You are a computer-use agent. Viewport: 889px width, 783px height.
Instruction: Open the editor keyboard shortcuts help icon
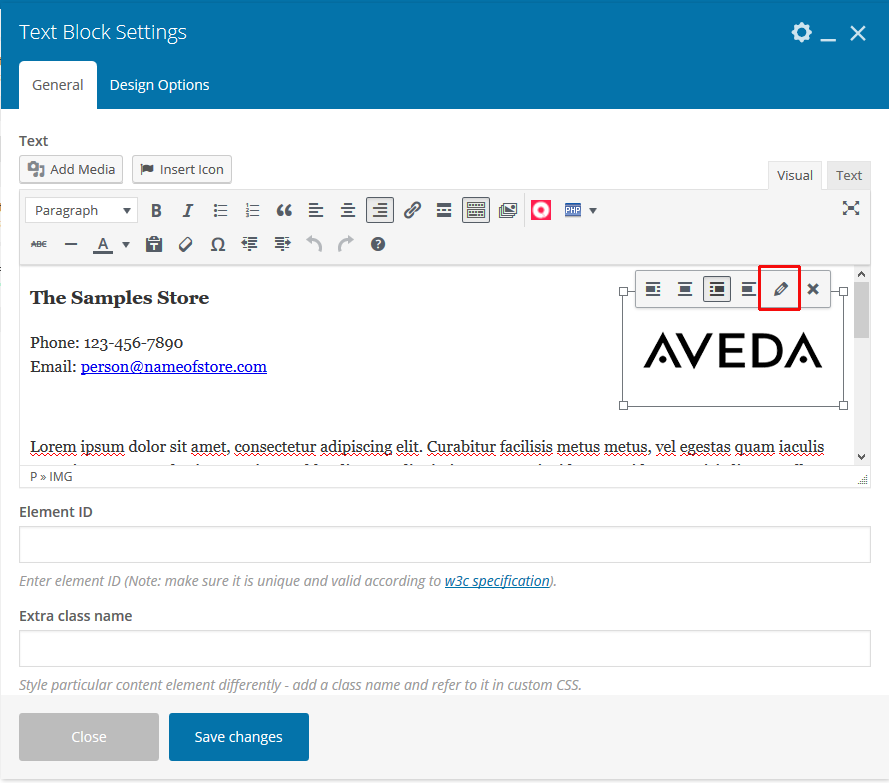point(377,244)
